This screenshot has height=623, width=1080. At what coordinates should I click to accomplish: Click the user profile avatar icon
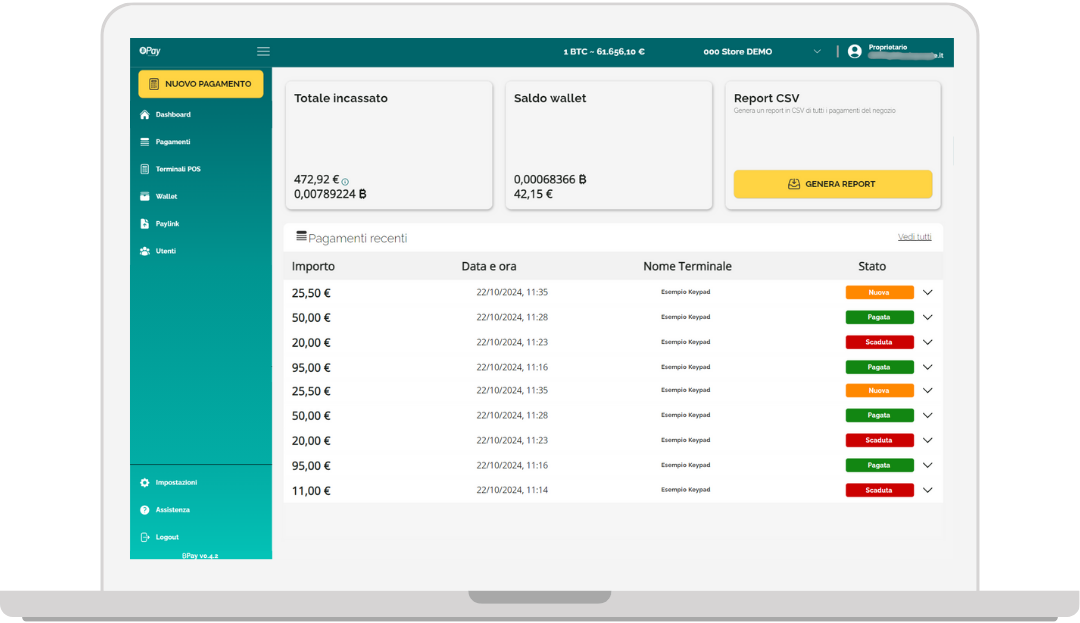pos(854,51)
